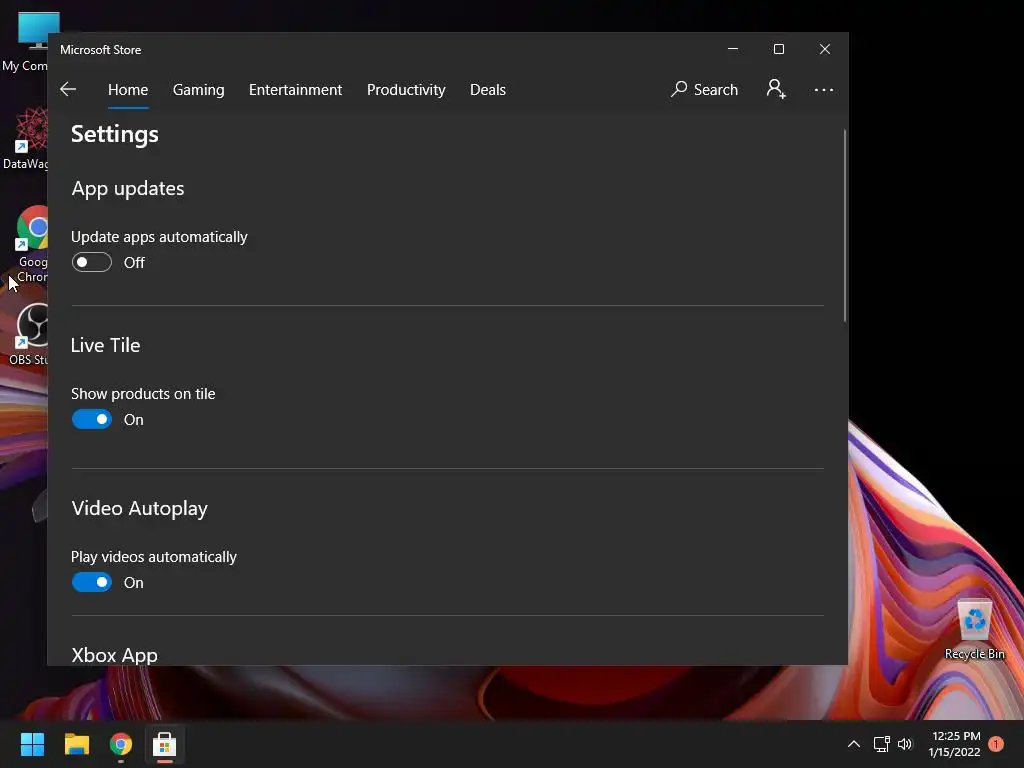
Task: Disable Play videos automatically
Action: click(x=91, y=583)
